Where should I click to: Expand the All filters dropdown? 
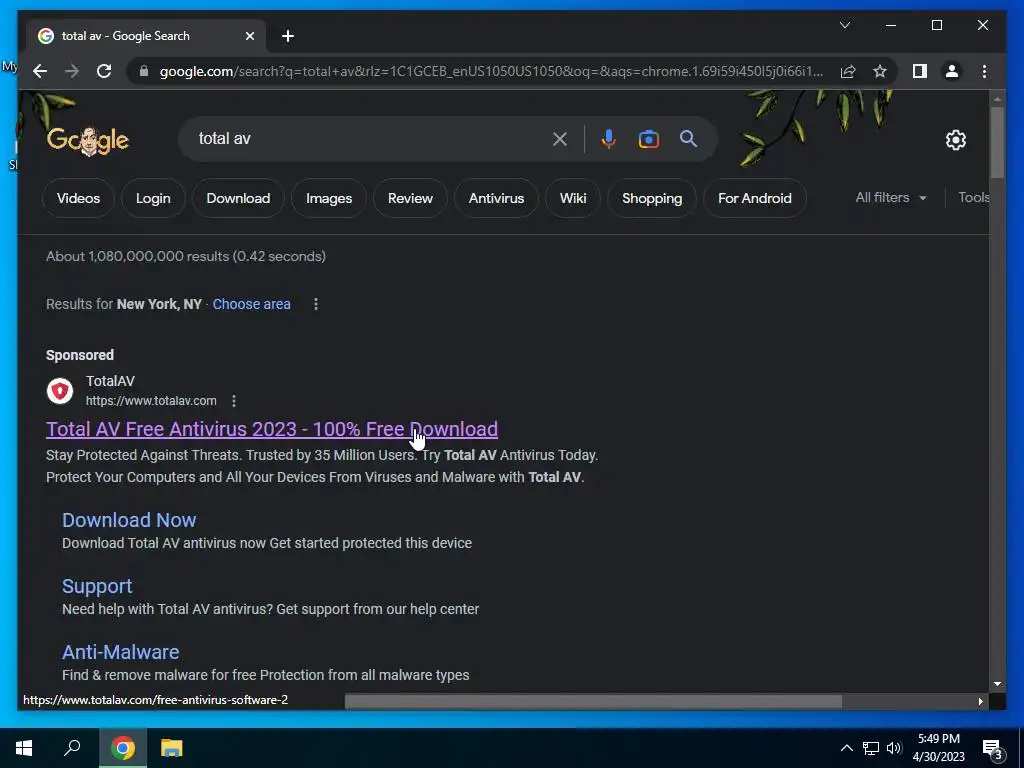pos(891,197)
